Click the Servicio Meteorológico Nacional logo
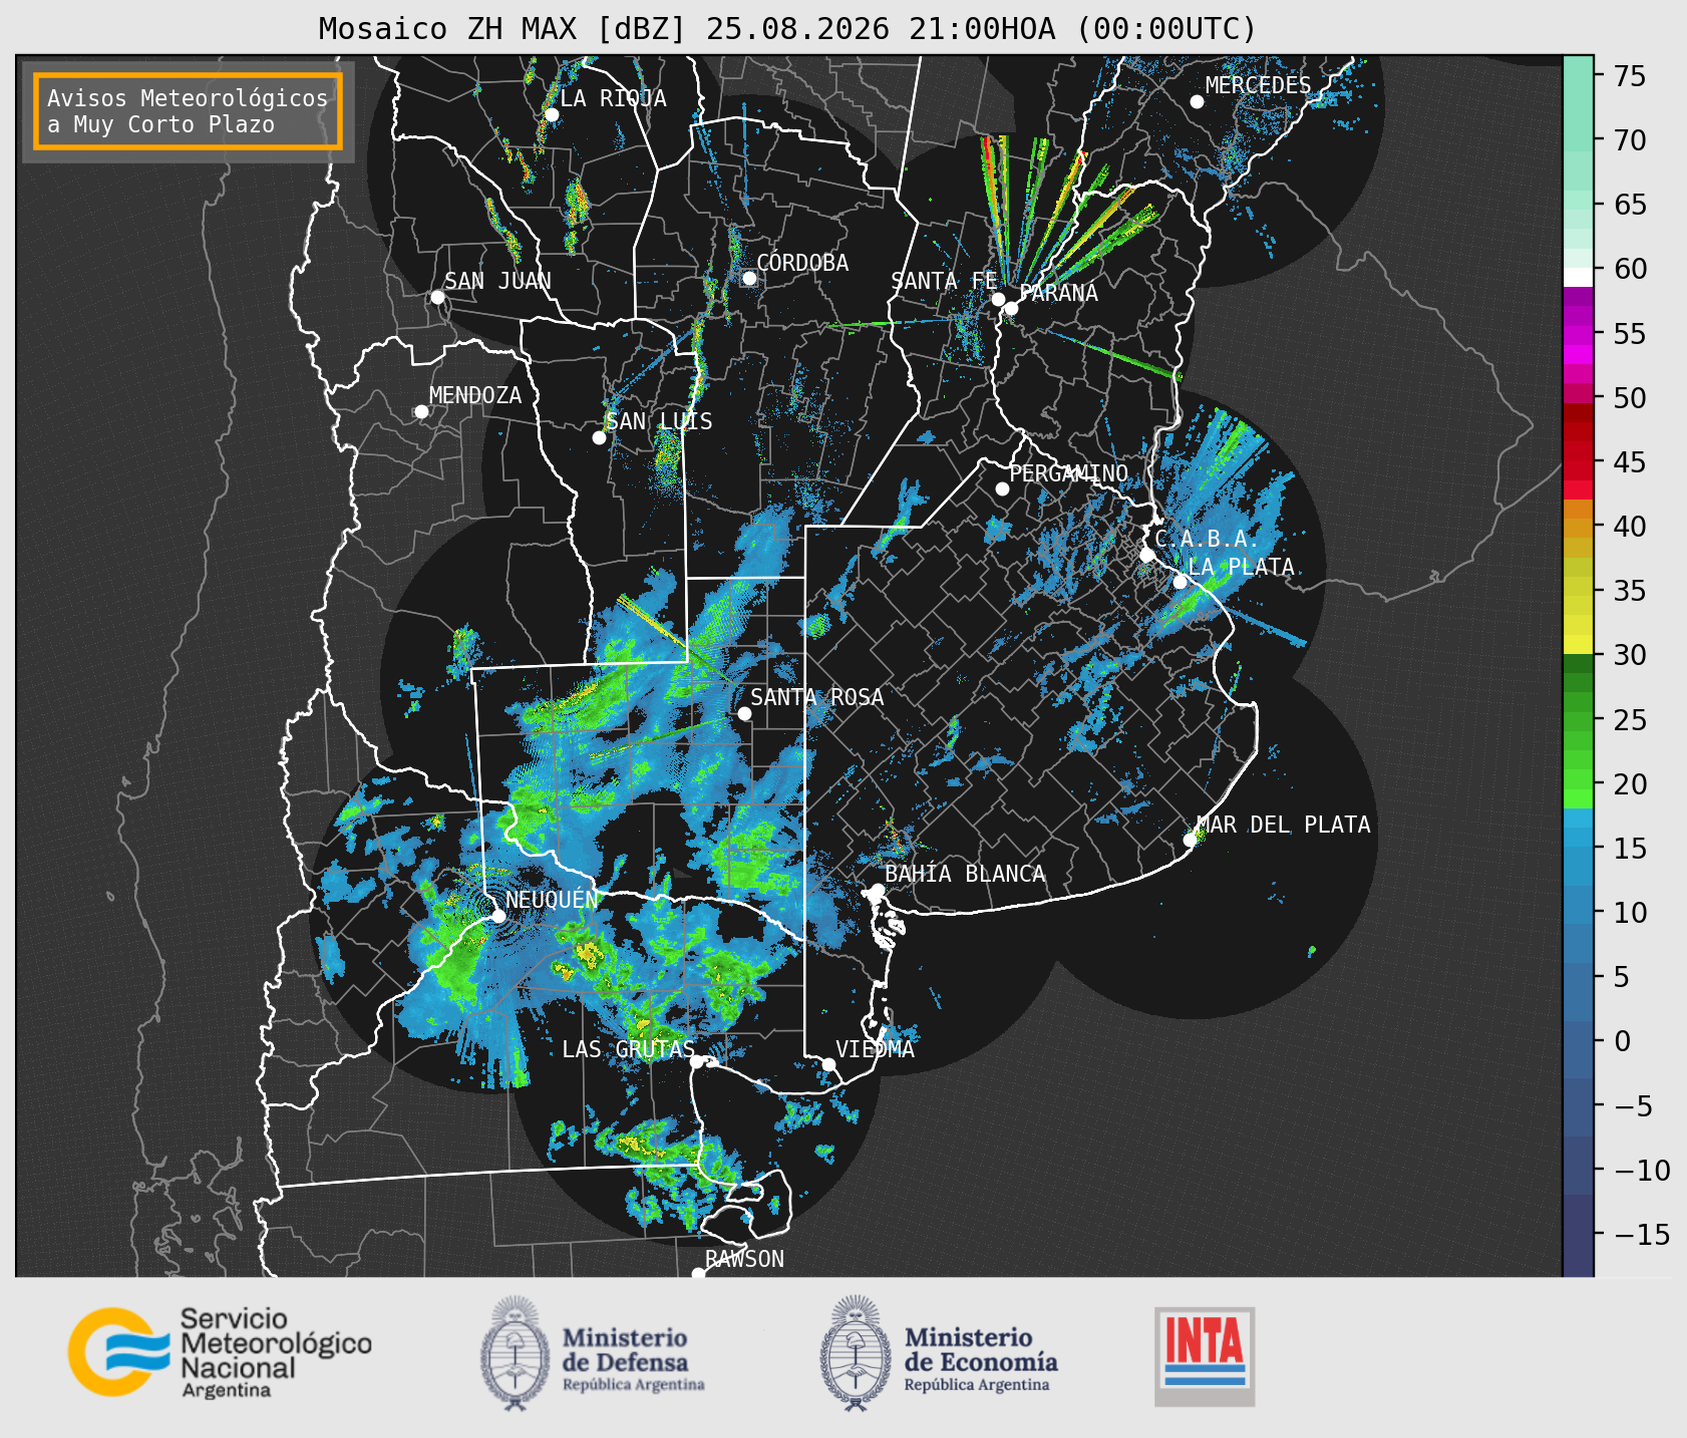The height and width of the screenshot is (1438, 1687). point(219,1353)
